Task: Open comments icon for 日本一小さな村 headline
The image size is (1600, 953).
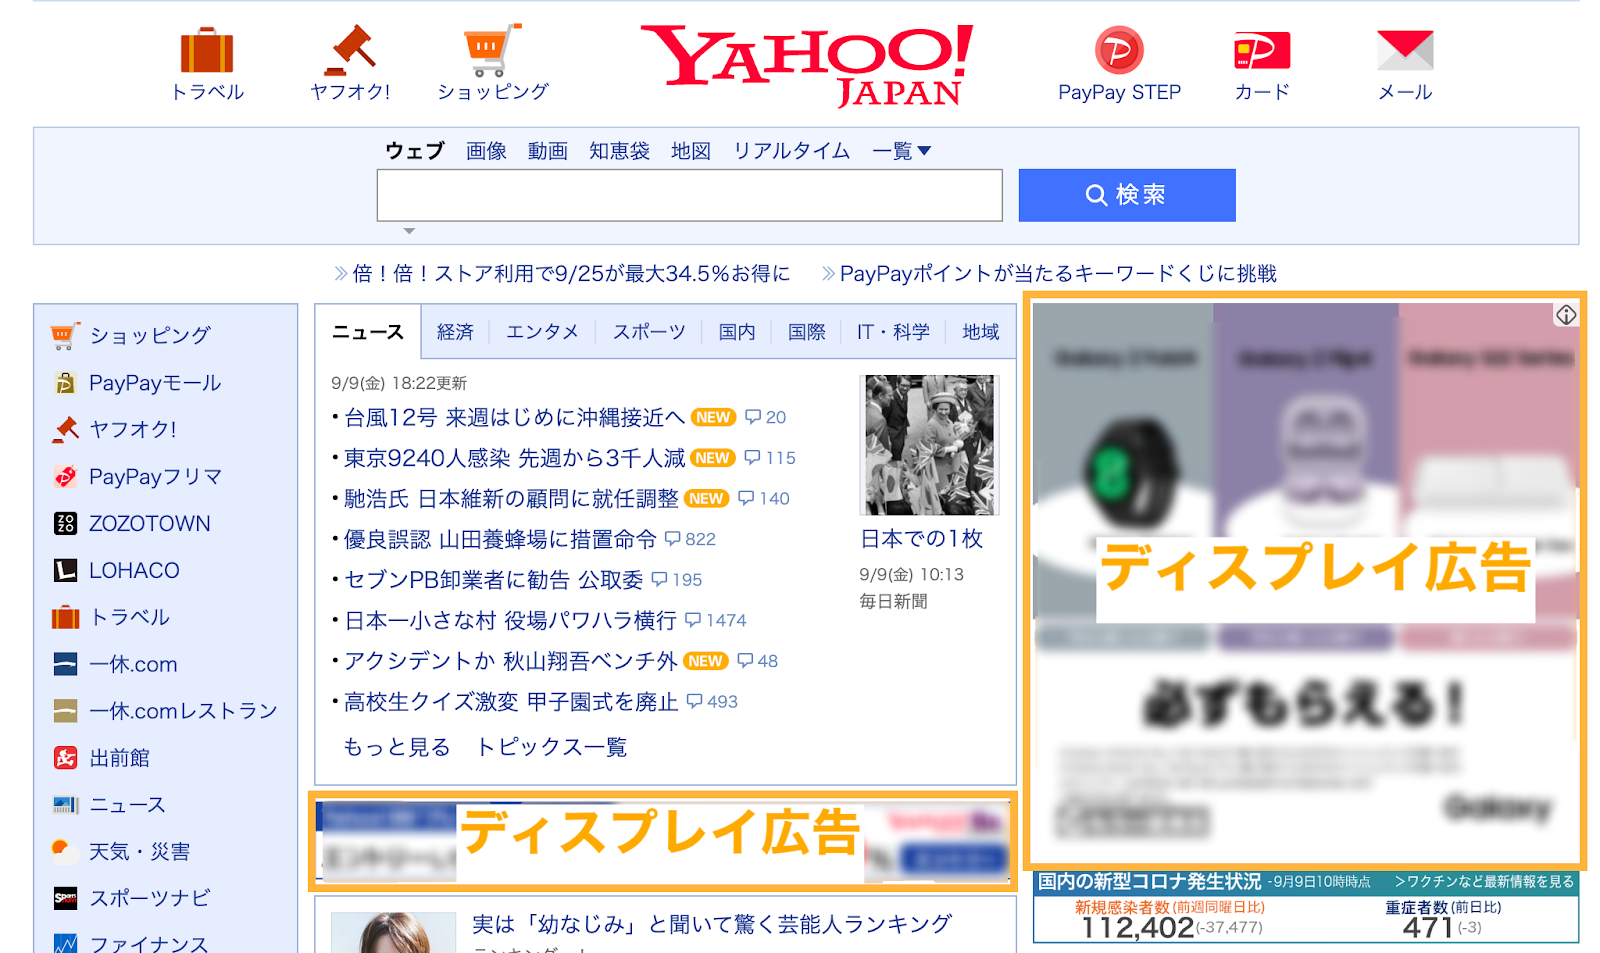Action: click(693, 620)
